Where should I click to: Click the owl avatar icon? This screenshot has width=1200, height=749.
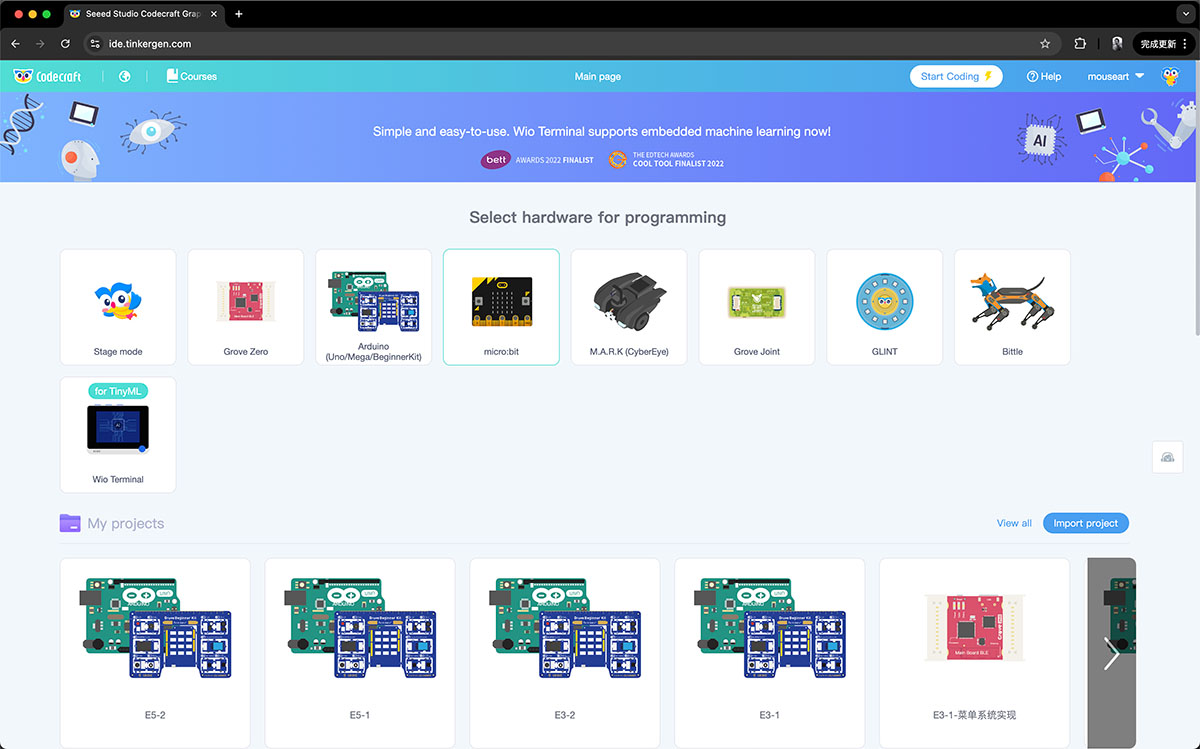click(1170, 76)
